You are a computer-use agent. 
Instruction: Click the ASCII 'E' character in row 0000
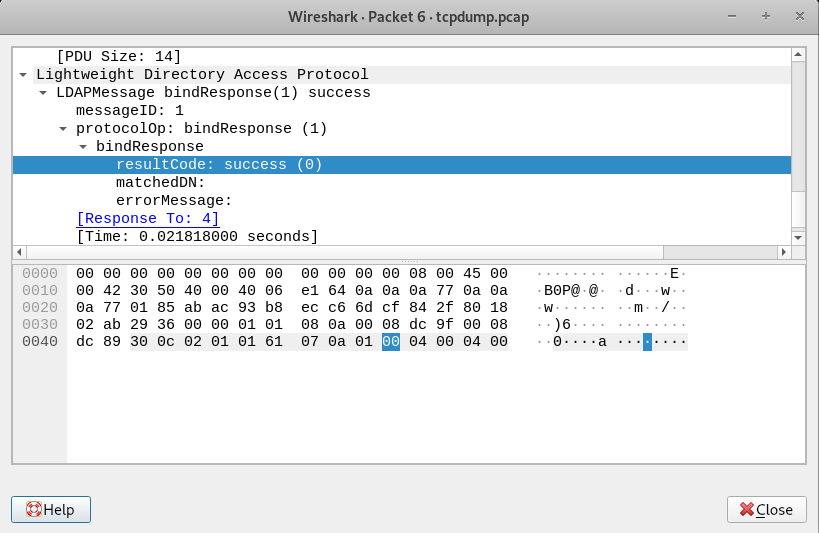674,273
